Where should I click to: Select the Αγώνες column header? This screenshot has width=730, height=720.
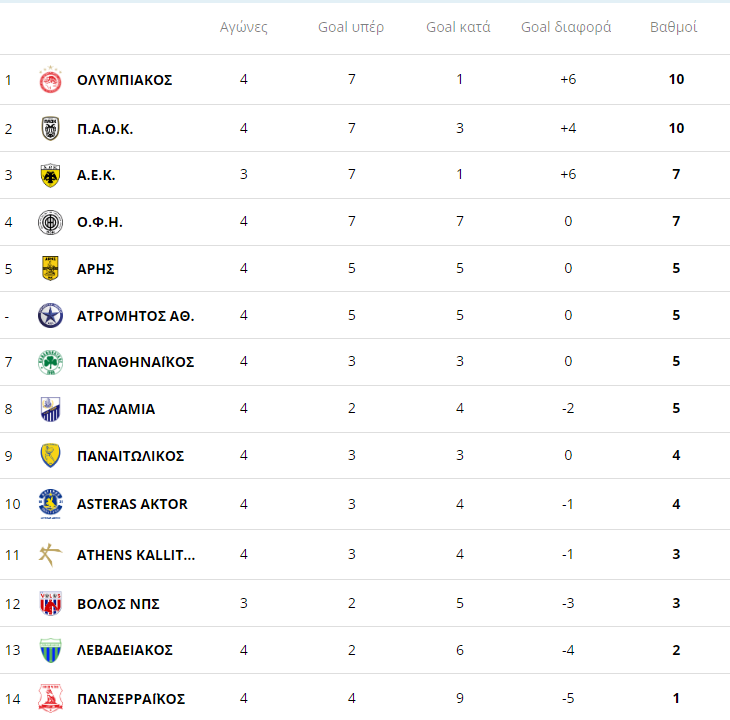(243, 27)
